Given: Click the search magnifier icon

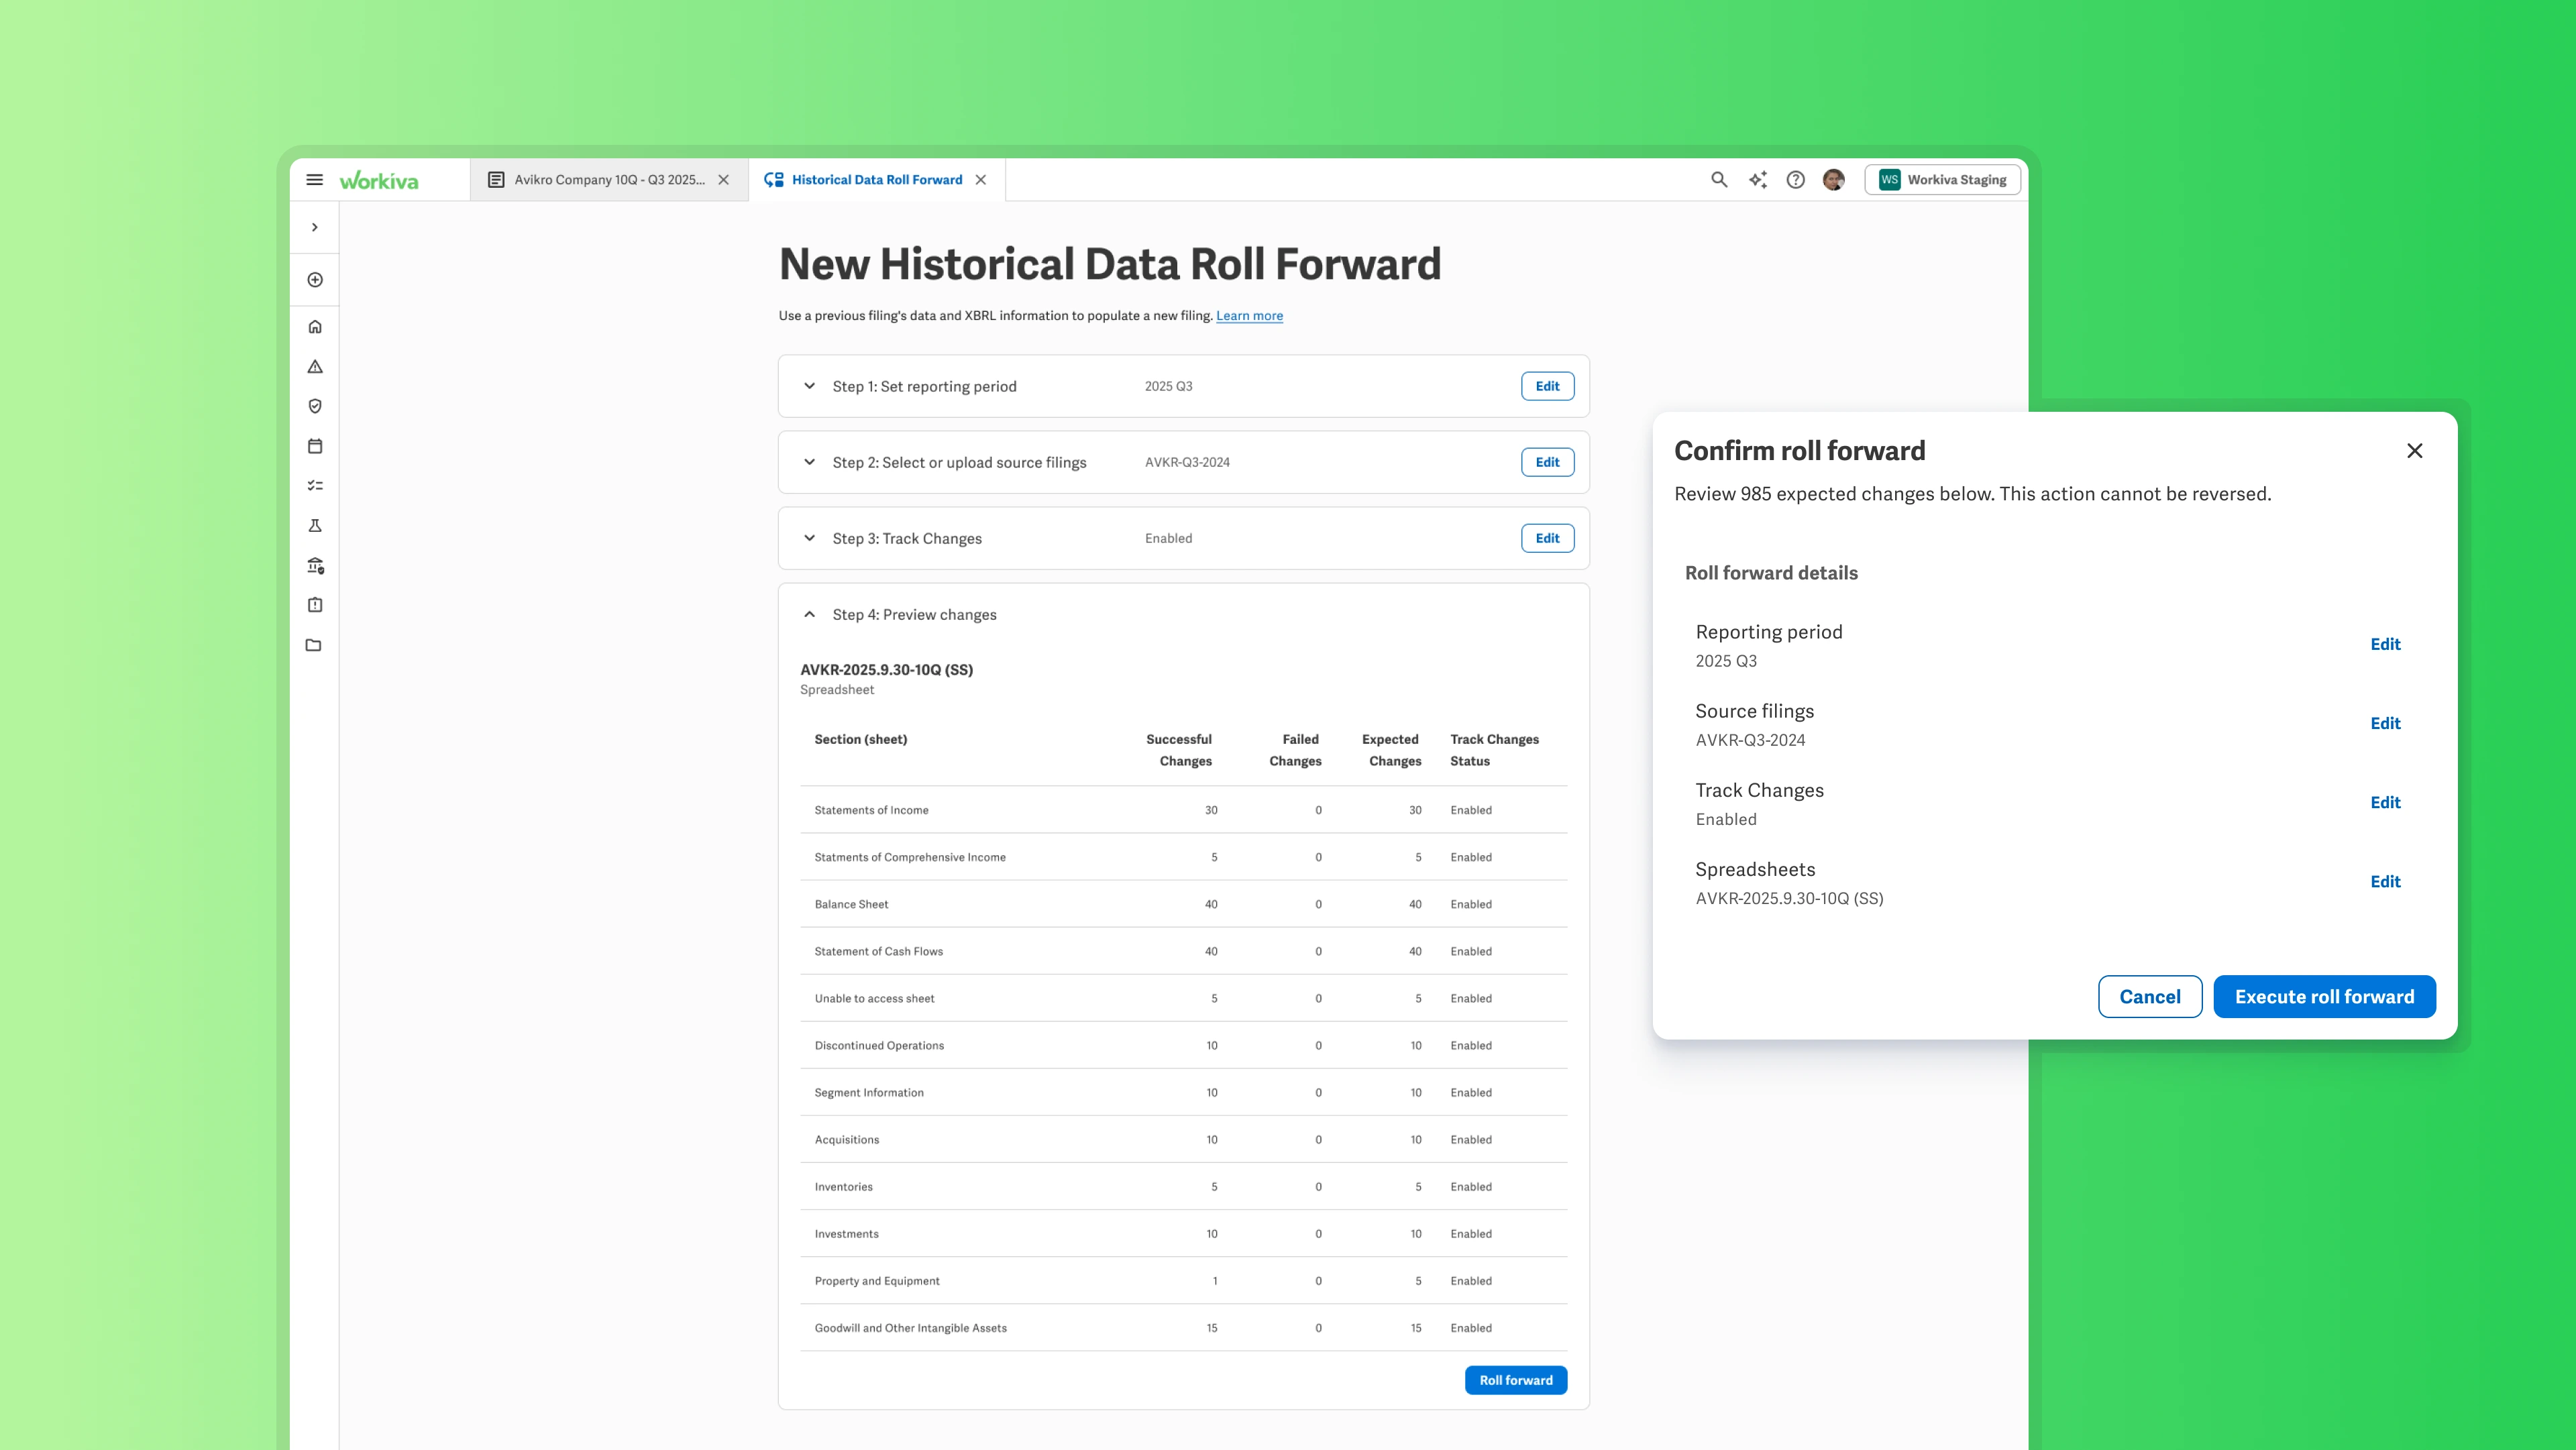Looking at the screenshot, I should tap(1719, 180).
